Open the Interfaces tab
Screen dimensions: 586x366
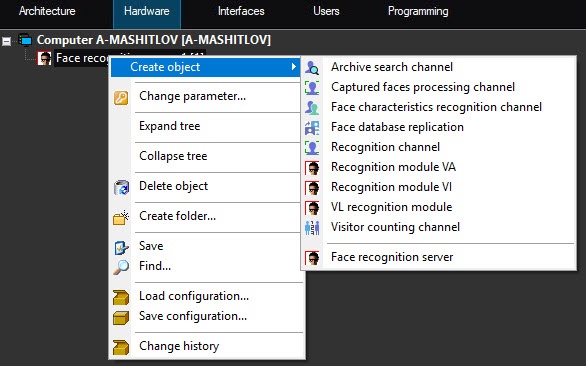point(241,11)
